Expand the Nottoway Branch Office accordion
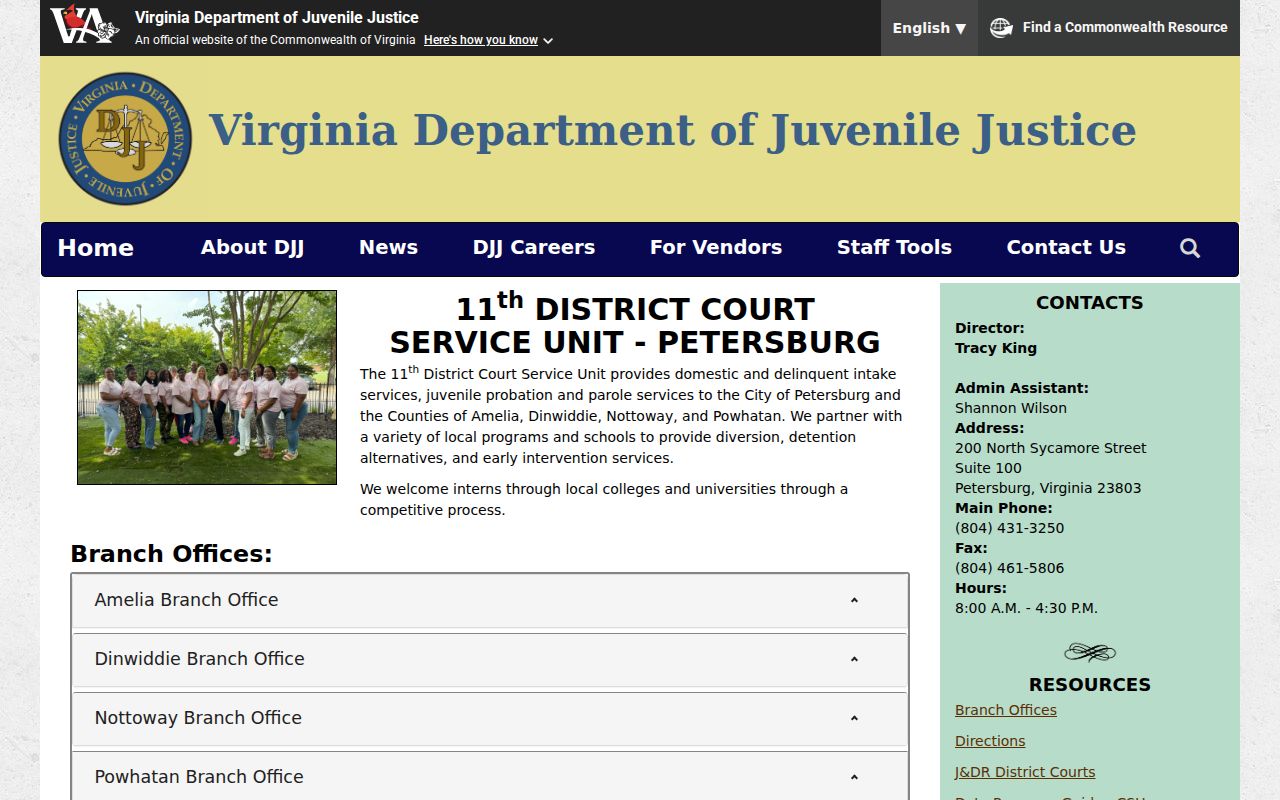 click(x=490, y=718)
